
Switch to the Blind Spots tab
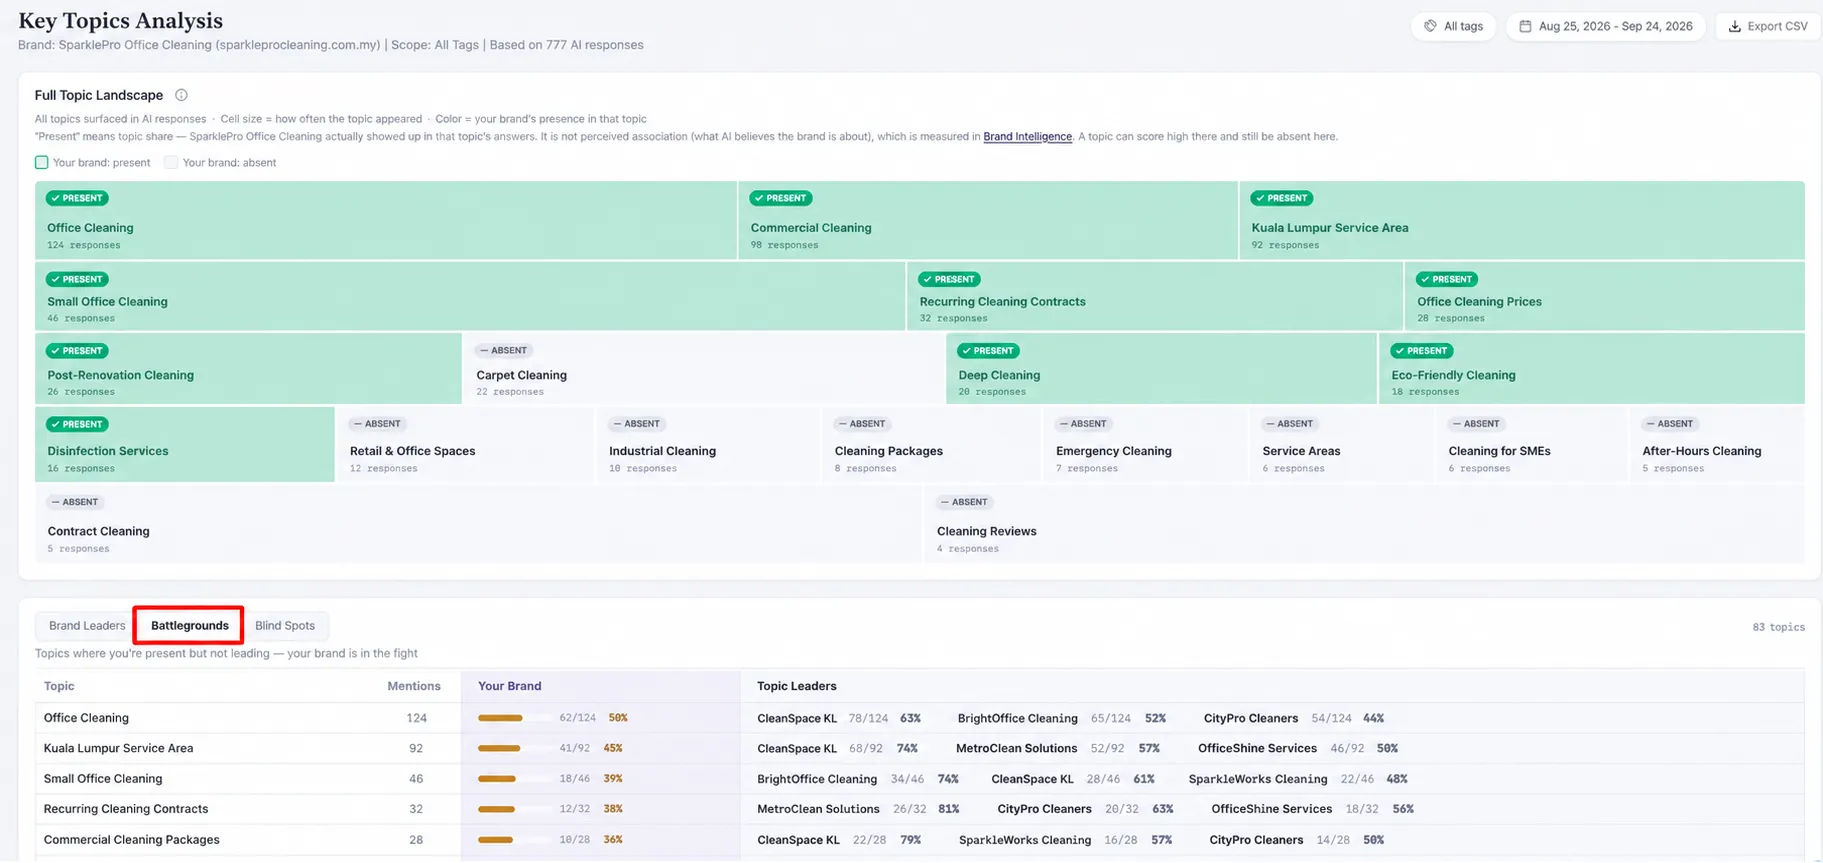pos(285,626)
